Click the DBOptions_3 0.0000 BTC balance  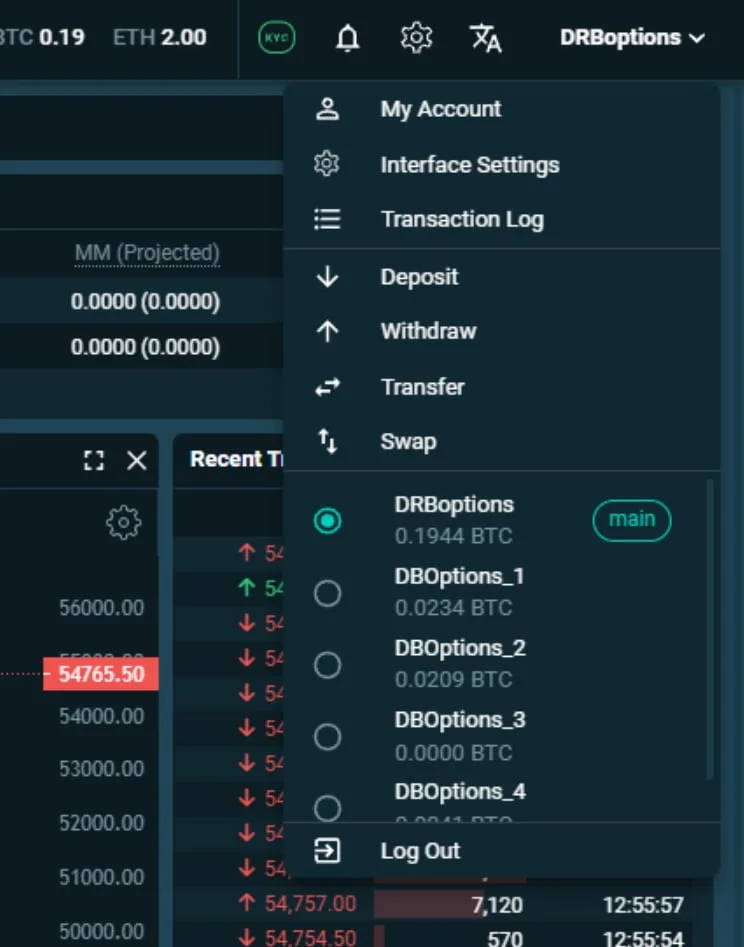tap(454, 753)
